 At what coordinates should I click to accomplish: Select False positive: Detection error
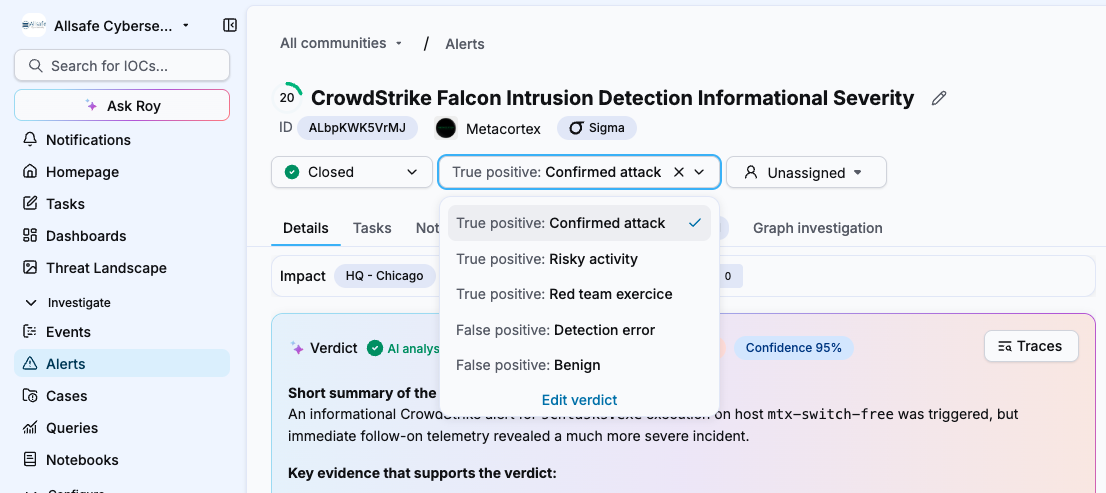coord(579,330)
